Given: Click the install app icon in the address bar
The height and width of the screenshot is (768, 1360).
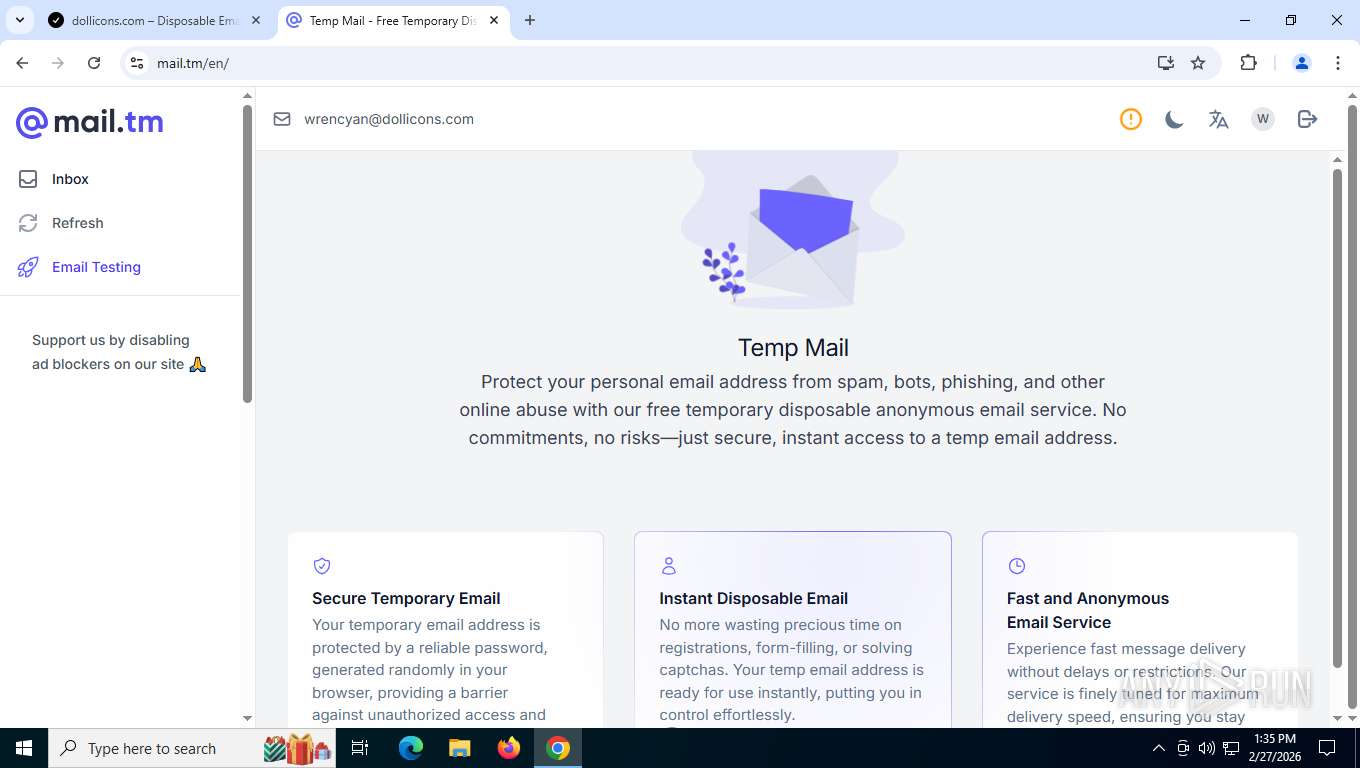Looking at the screenshot, I should tap(1166, 63).
